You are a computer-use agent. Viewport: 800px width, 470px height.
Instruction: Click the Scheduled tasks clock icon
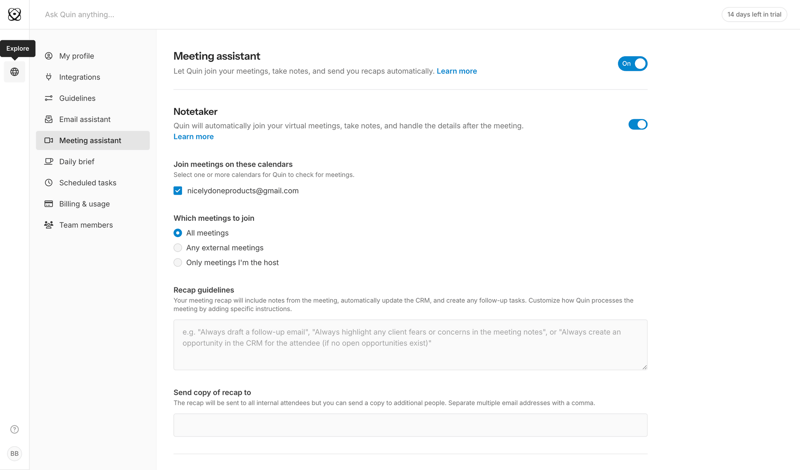pos(48,183)
